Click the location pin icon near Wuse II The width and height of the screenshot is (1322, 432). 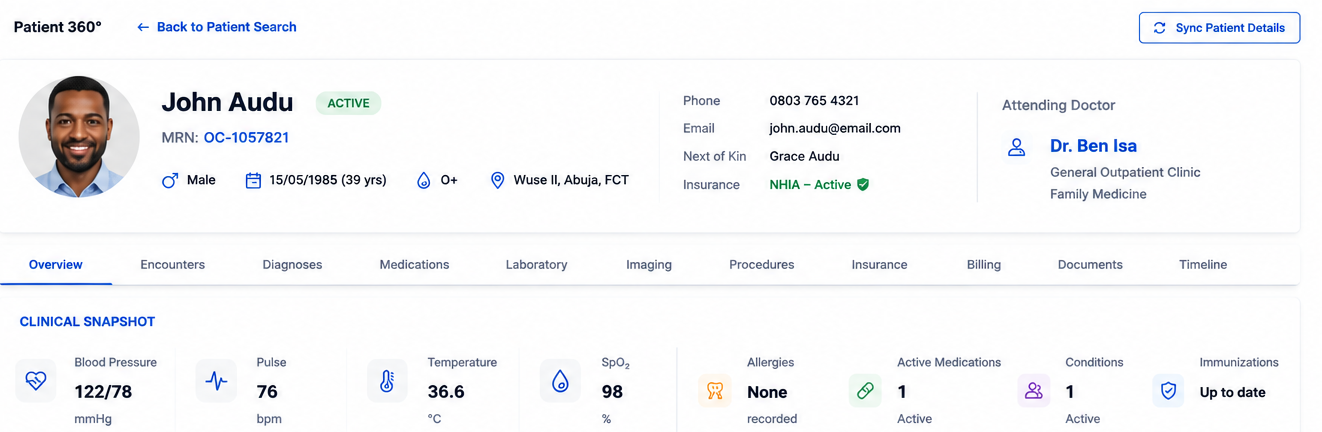pyautogui.click(x=497, y=181)
